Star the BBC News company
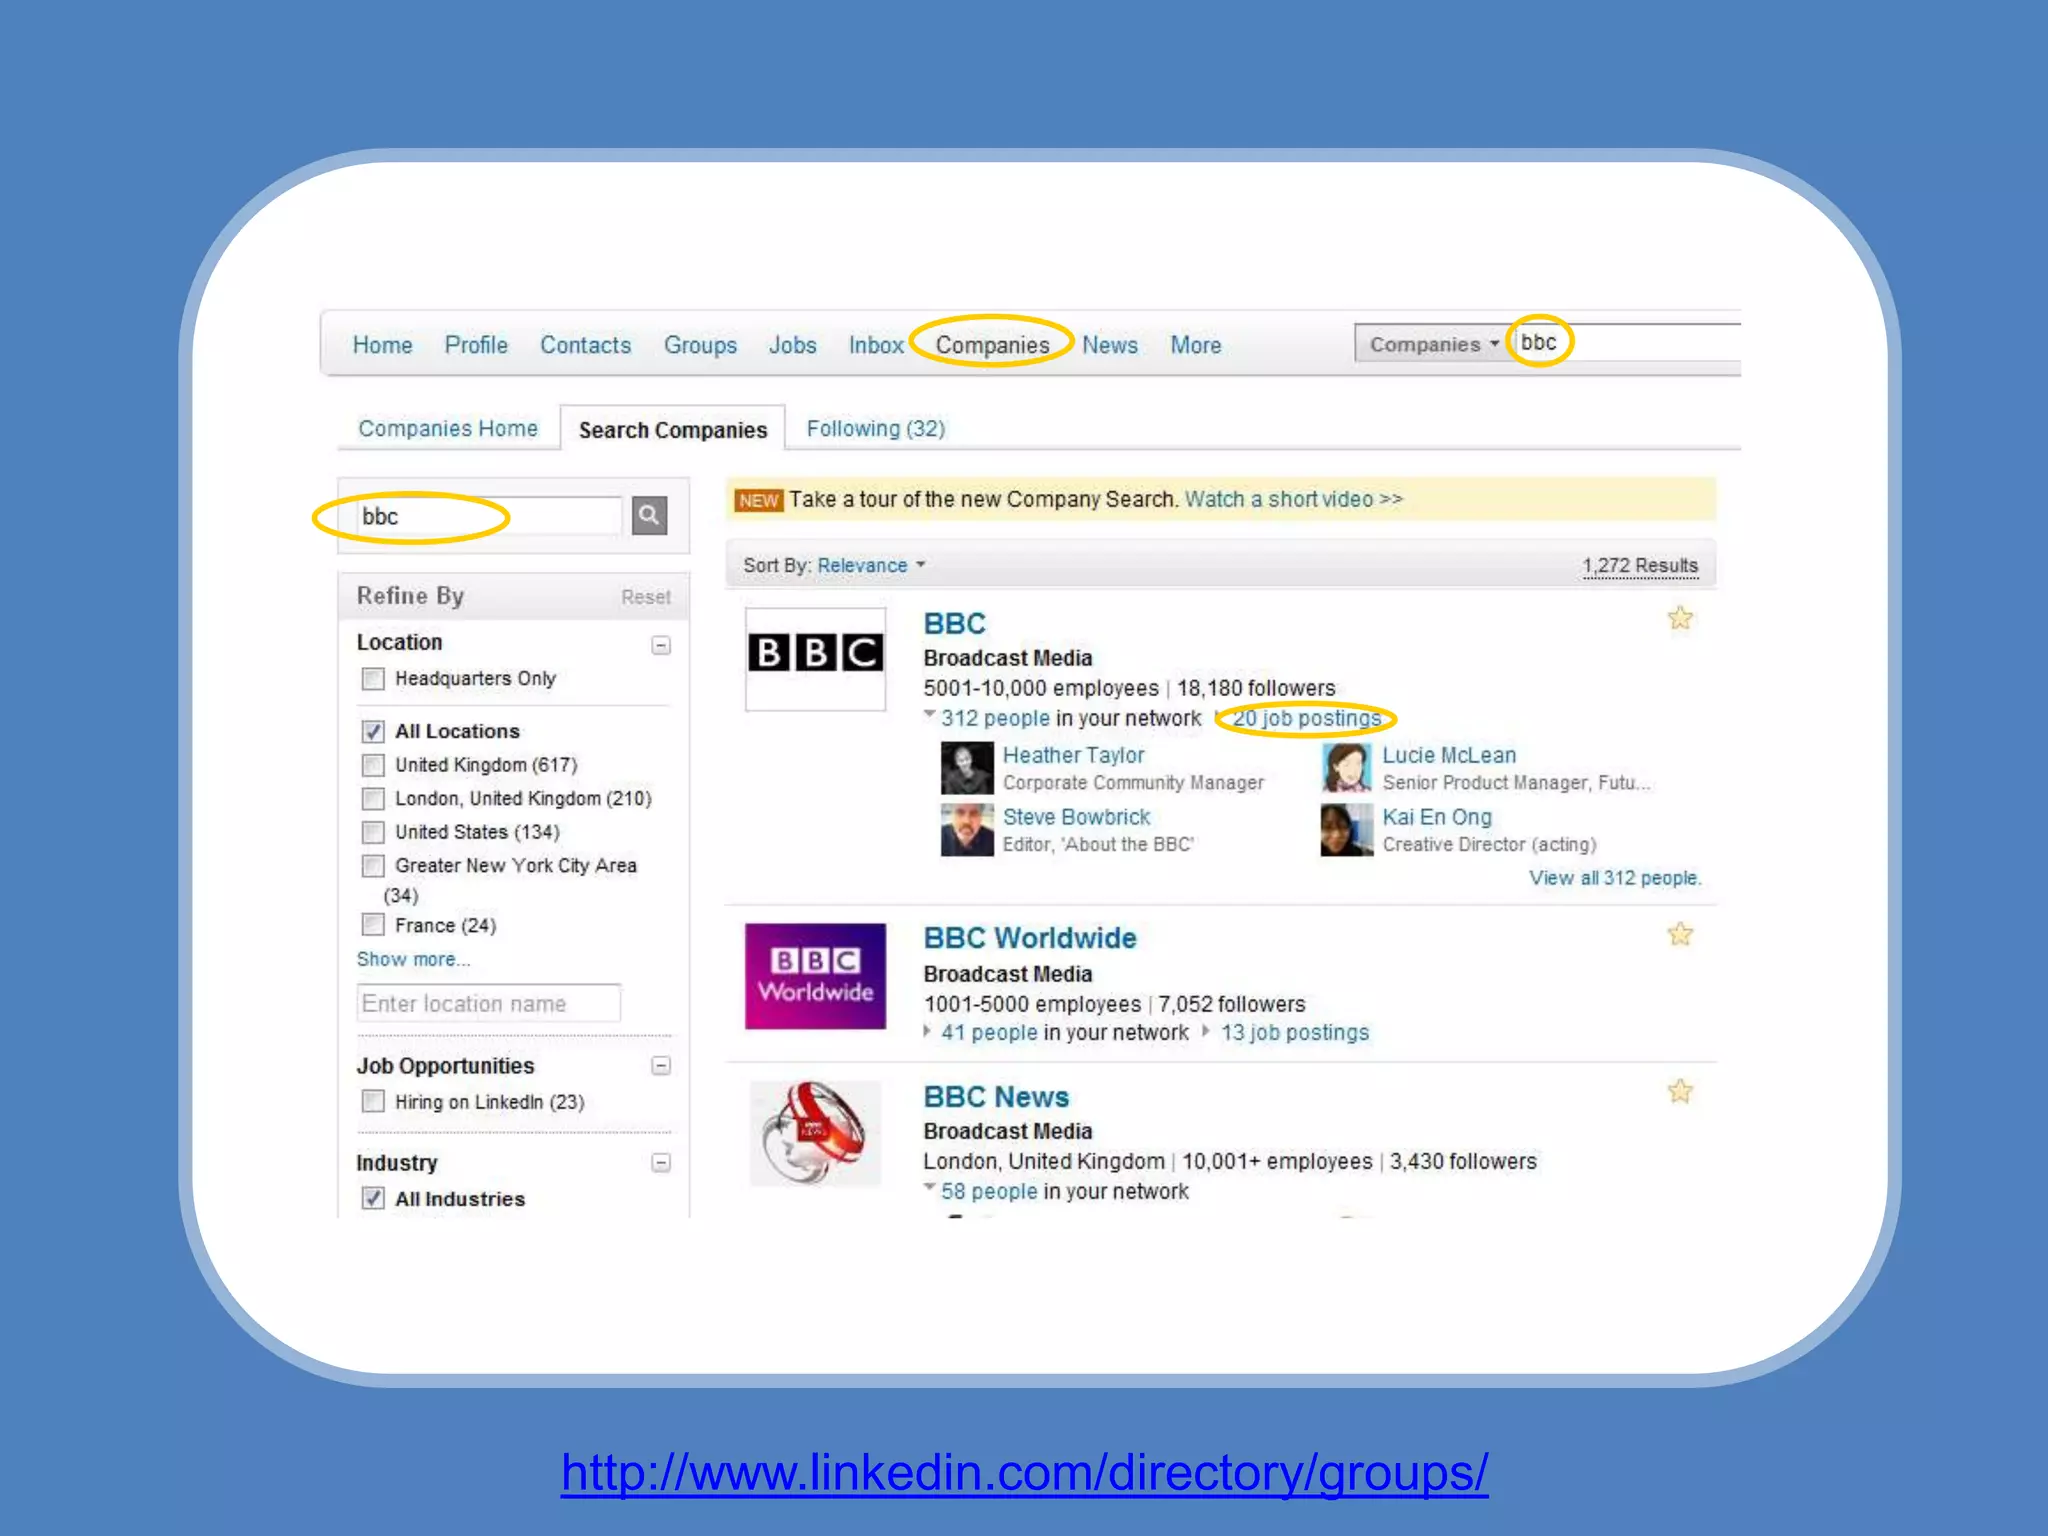 click(x=1680, y=1091)
